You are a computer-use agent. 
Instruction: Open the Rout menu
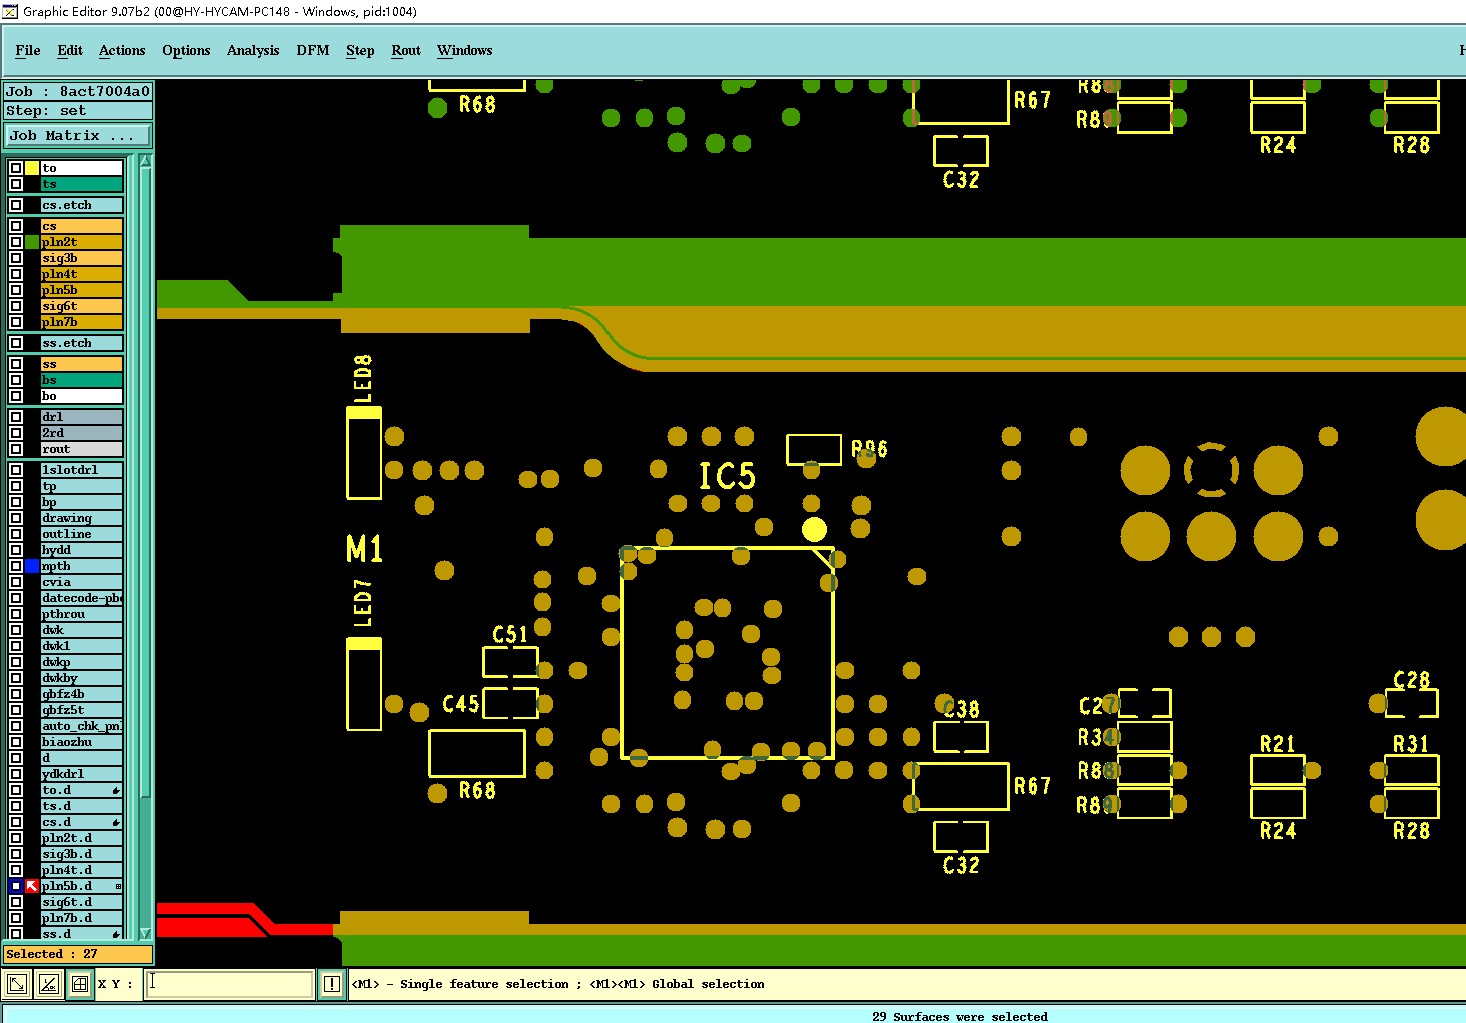tap(406, 50)
